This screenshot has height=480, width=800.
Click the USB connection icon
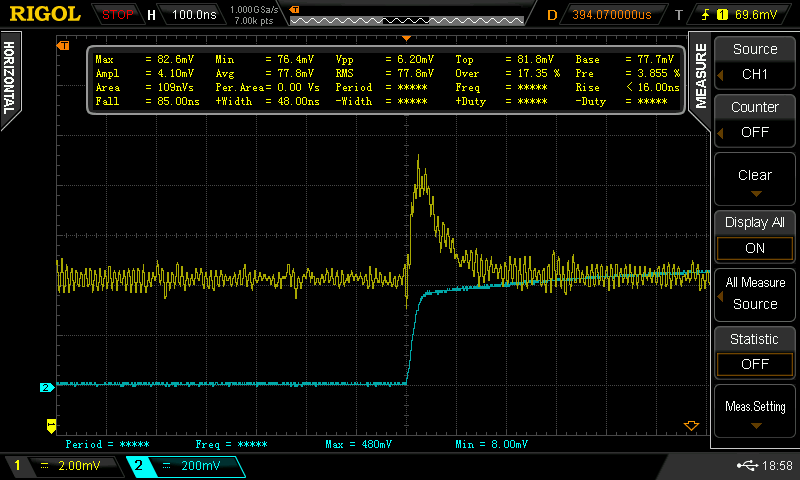pyautogui.click(x=747, y=466)
